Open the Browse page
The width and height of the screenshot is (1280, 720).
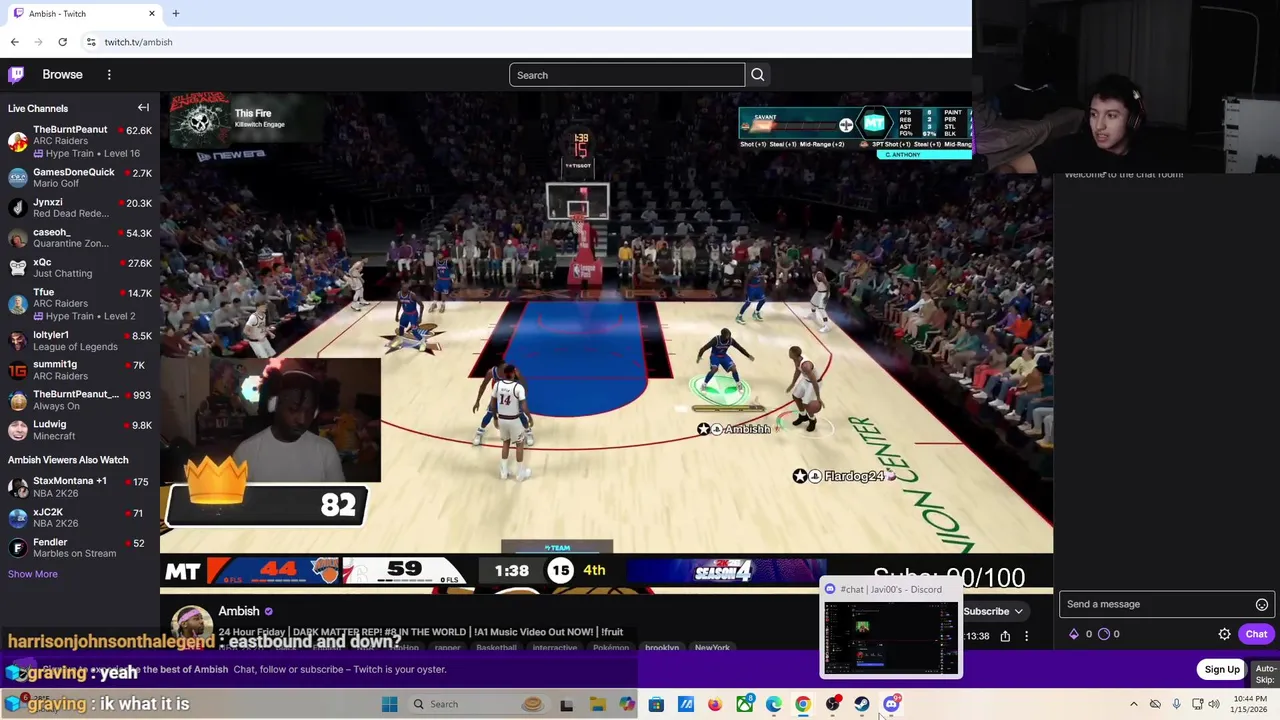click(x=62, y=74)
